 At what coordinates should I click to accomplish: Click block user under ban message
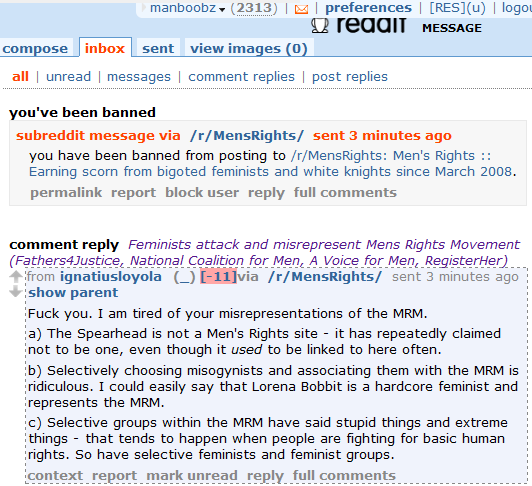[202, 193]
